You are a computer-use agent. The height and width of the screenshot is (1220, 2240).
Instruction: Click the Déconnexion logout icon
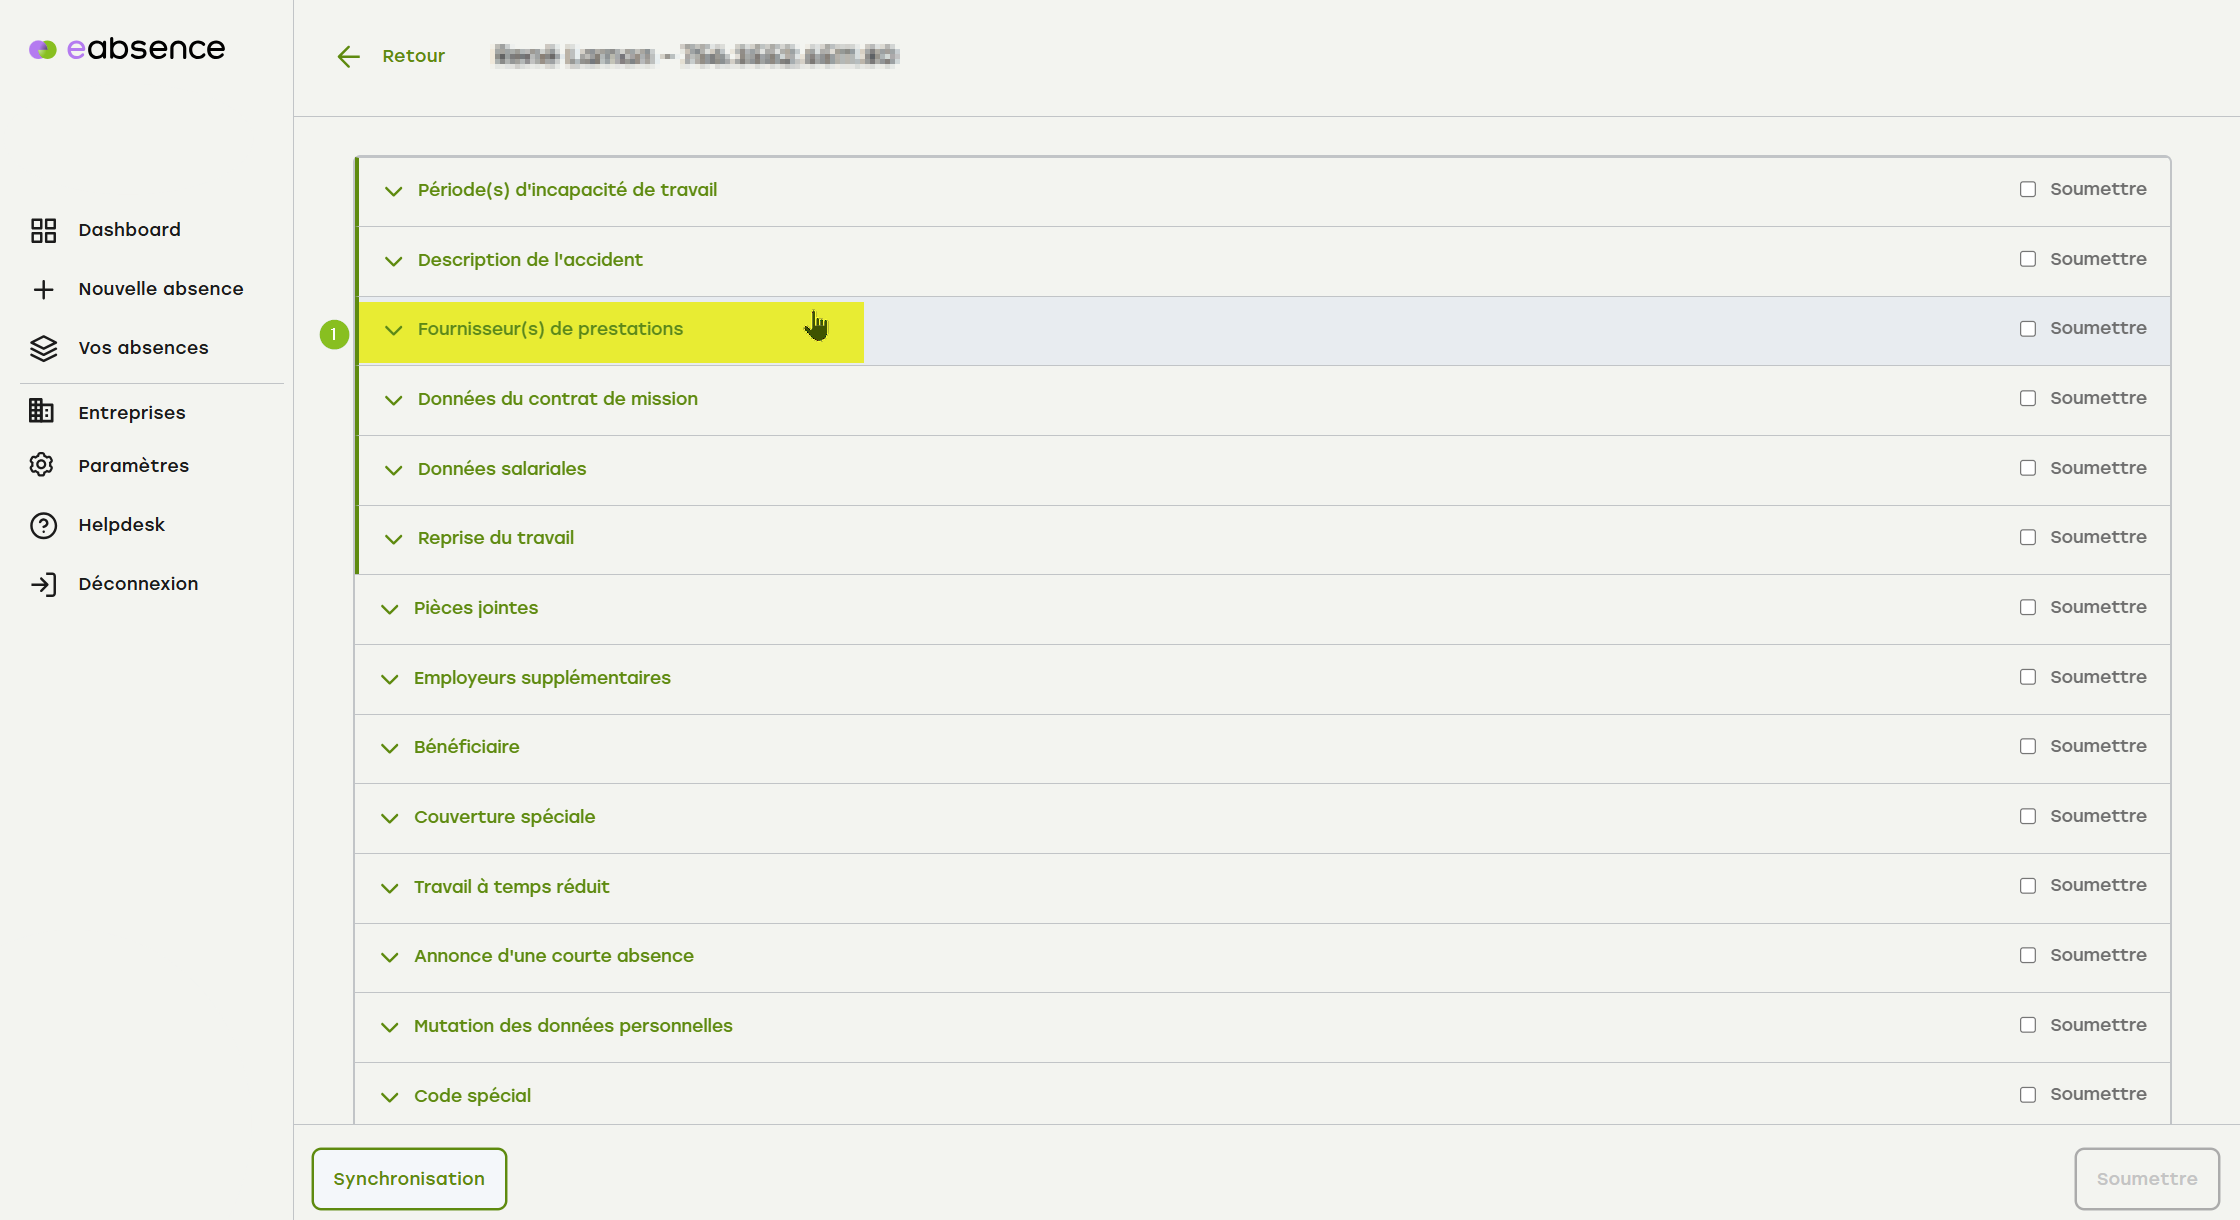pos(43,584)
